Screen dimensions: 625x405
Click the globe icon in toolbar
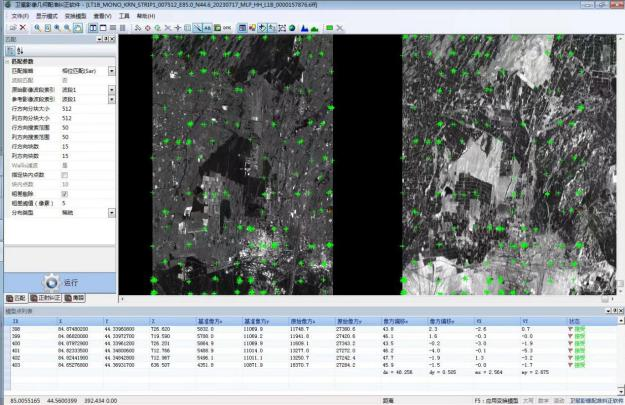[293, 28]
